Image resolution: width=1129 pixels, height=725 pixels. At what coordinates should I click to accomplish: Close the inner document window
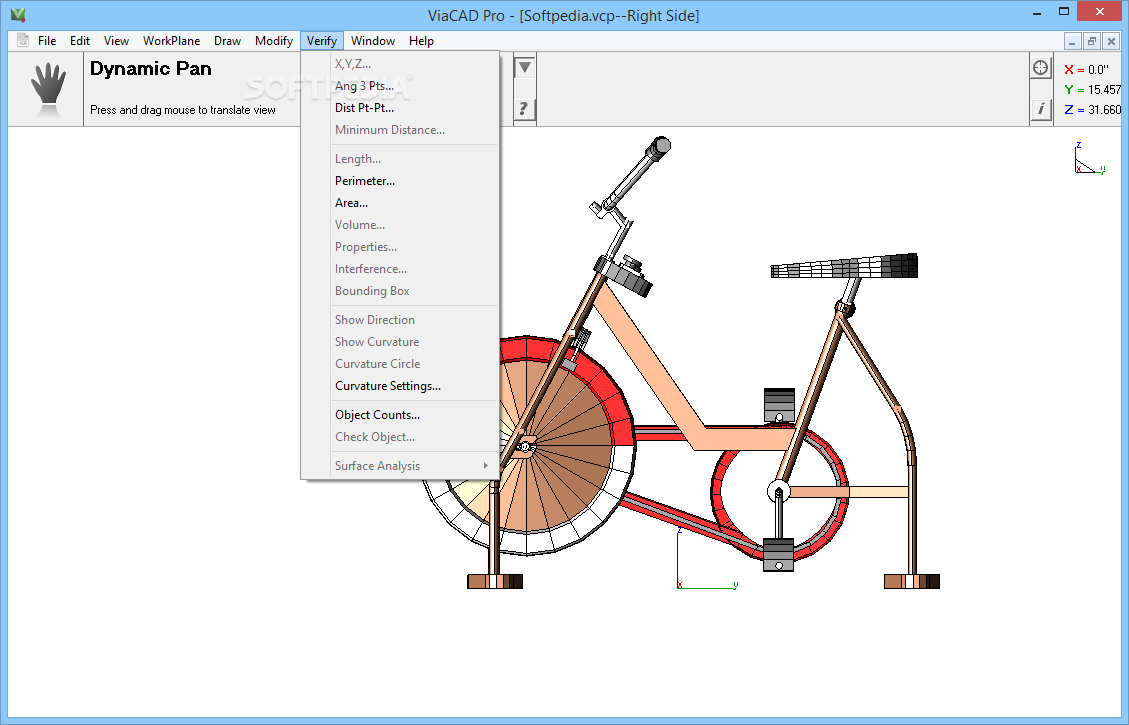click(x=1111, y=42)
